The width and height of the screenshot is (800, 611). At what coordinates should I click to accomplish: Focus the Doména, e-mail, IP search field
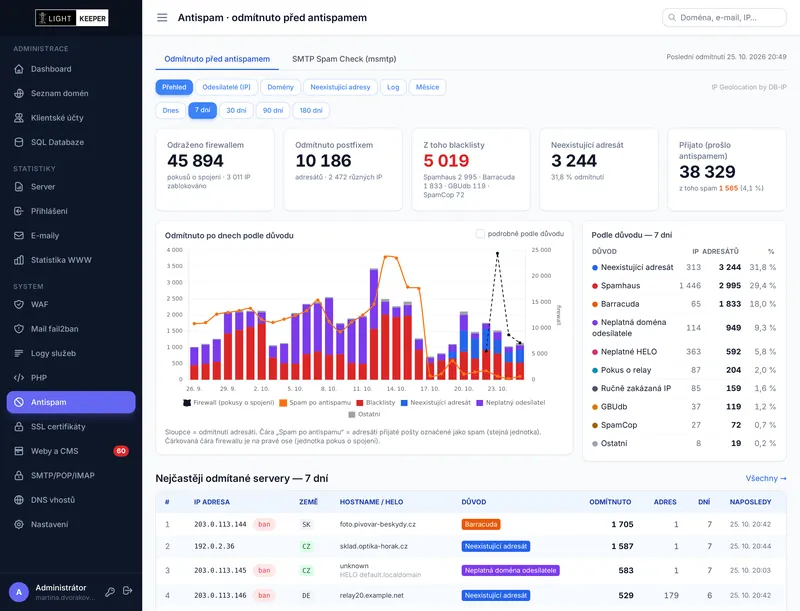724,17
